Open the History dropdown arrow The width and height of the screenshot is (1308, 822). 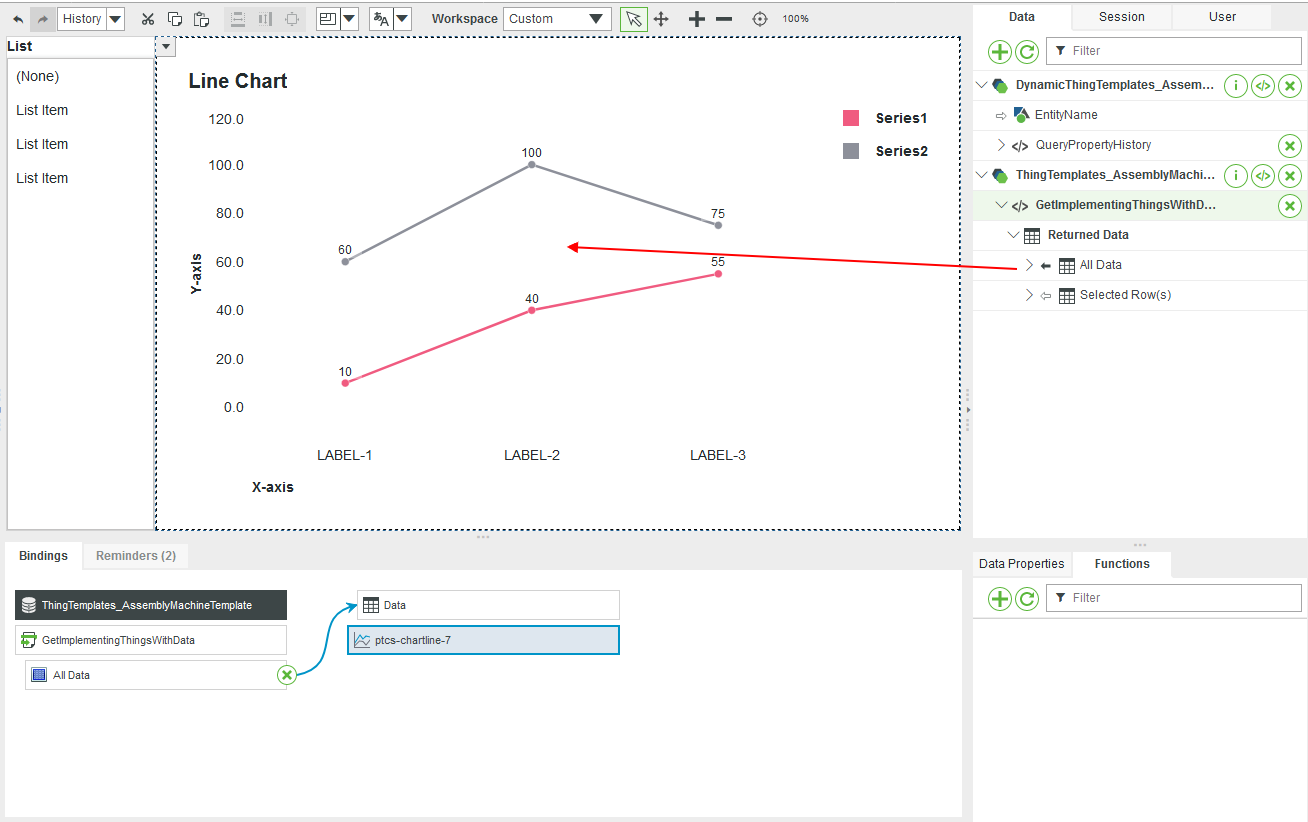coord(114,18)
